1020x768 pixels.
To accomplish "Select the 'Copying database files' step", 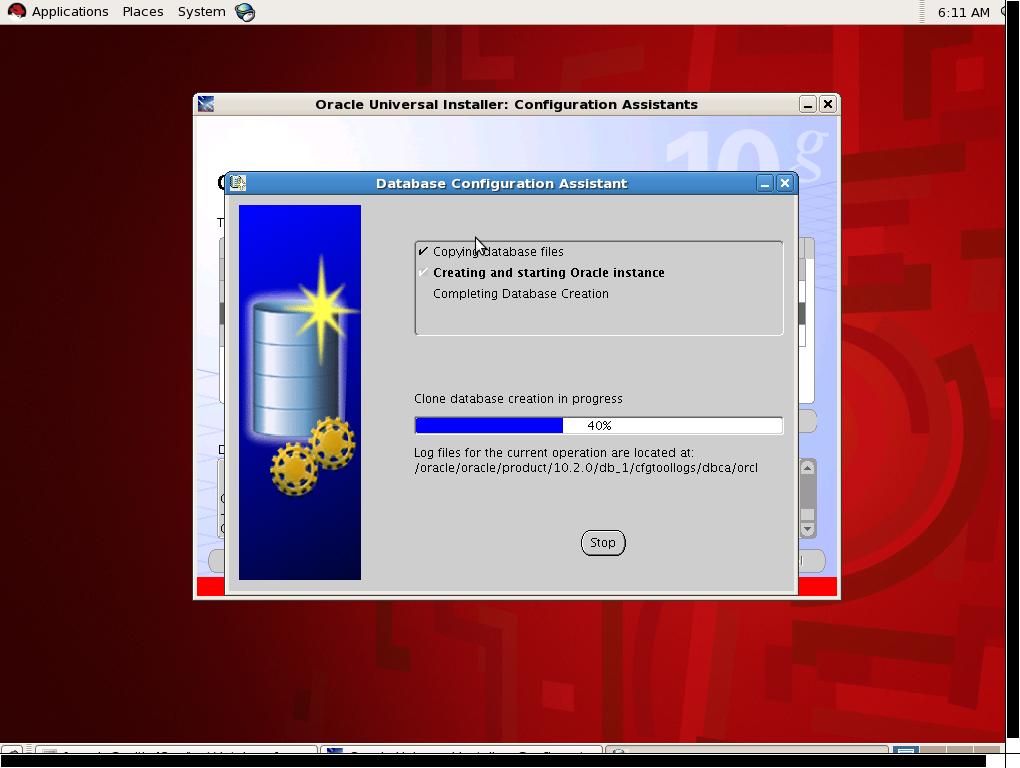I will [498, 252].
